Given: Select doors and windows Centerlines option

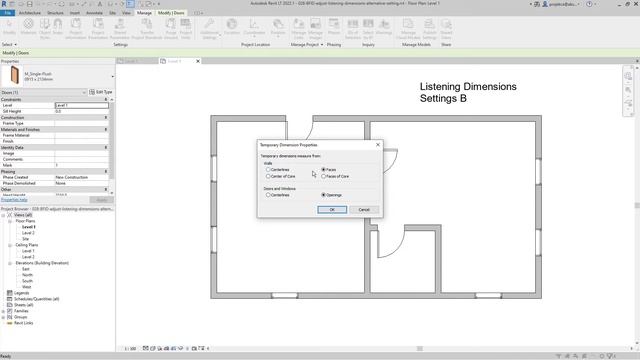Looking at the screenshot, I should (x=268, y=195).
